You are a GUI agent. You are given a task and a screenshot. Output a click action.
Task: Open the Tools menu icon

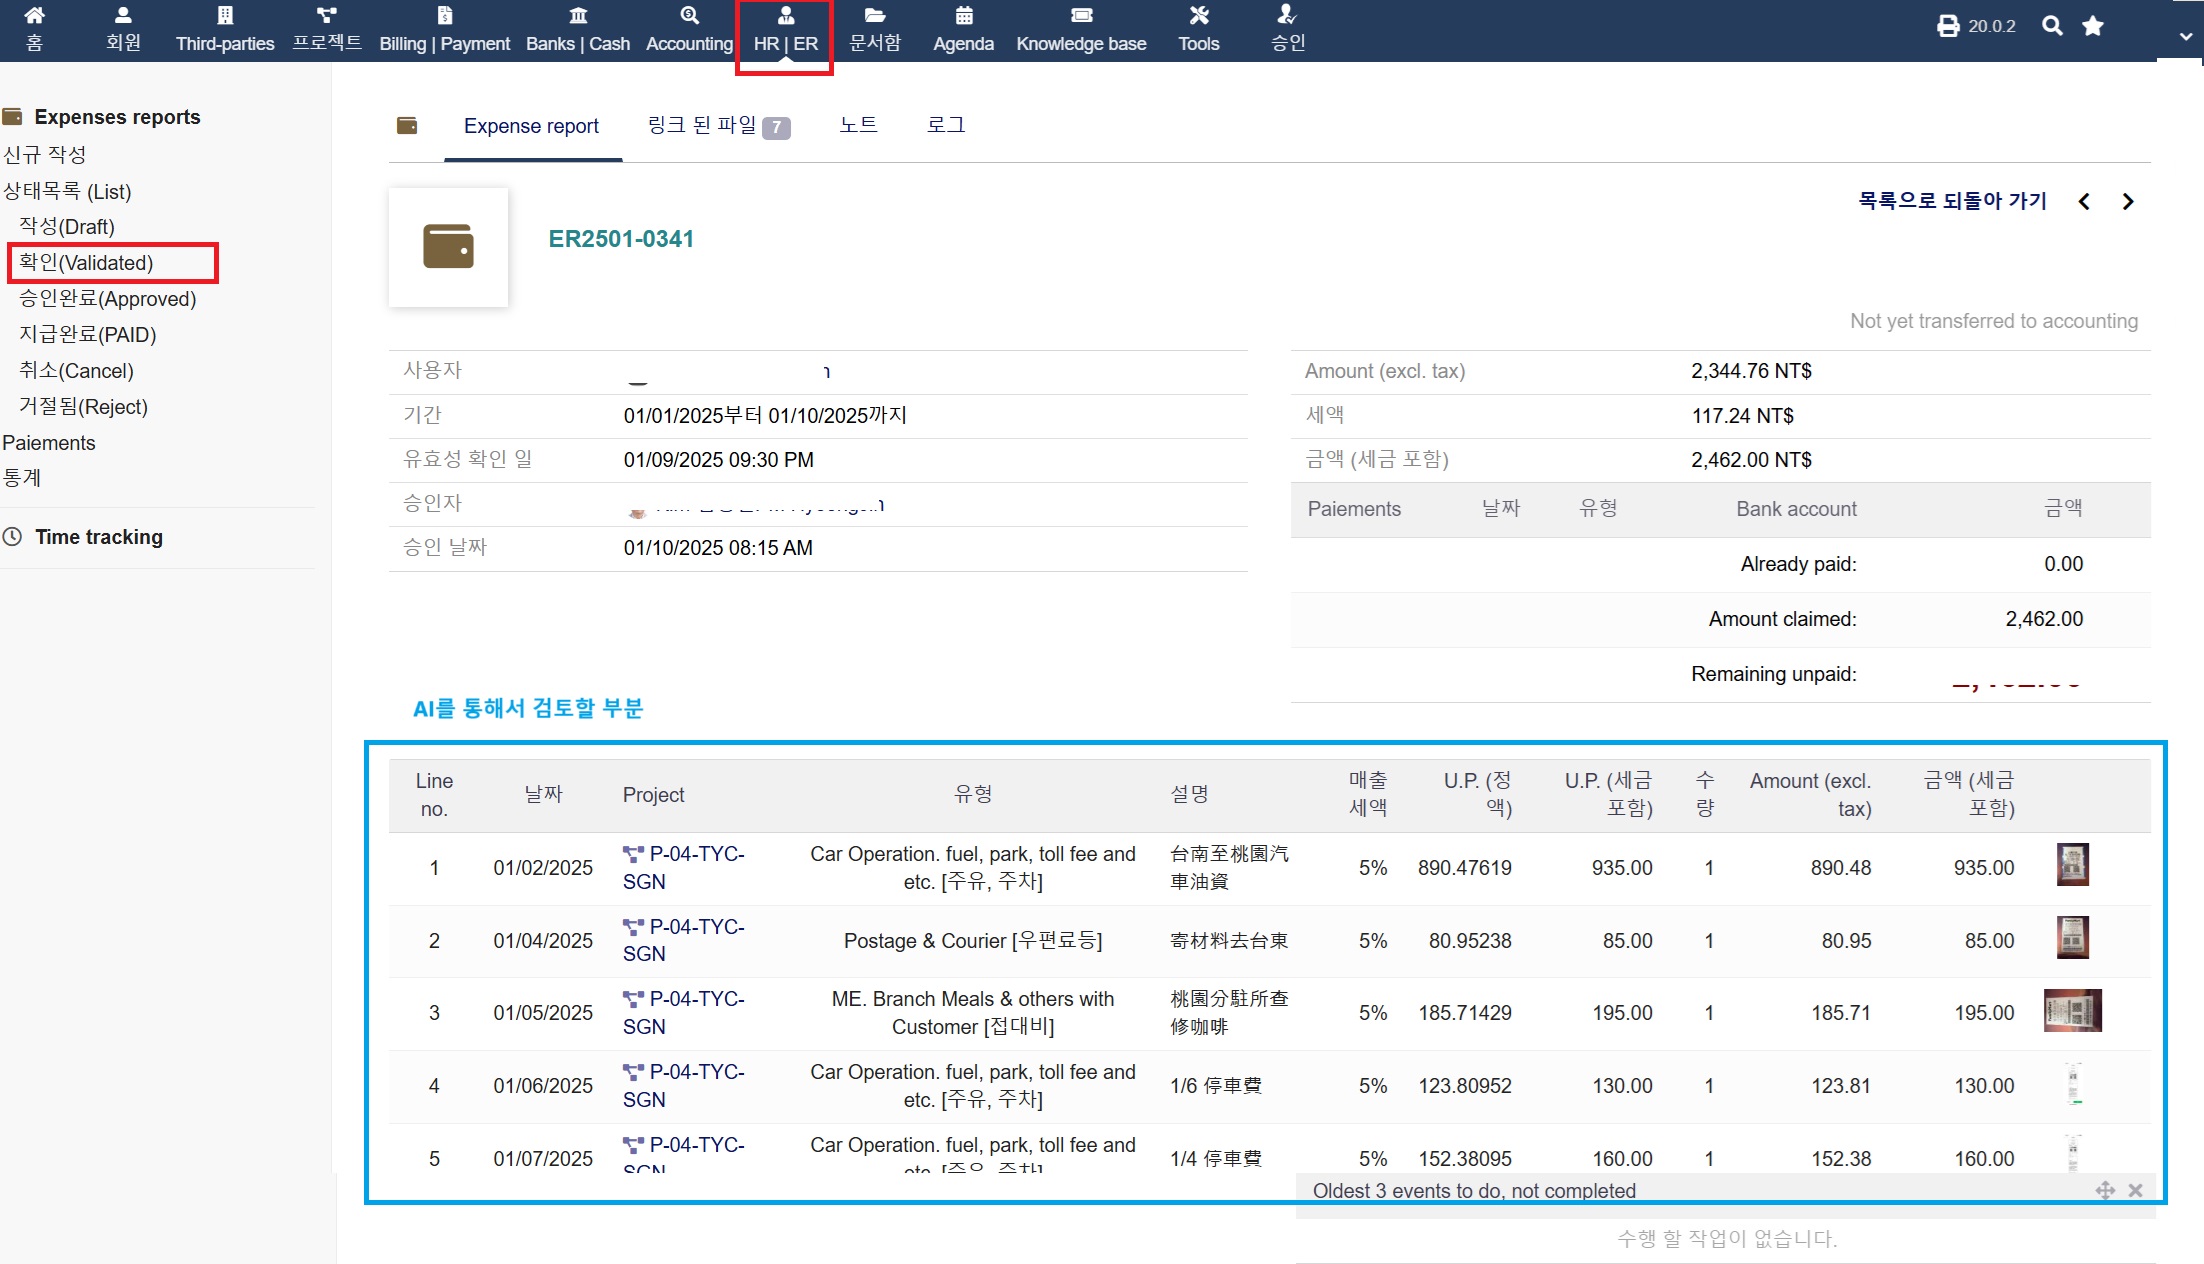pos(1198,28)
